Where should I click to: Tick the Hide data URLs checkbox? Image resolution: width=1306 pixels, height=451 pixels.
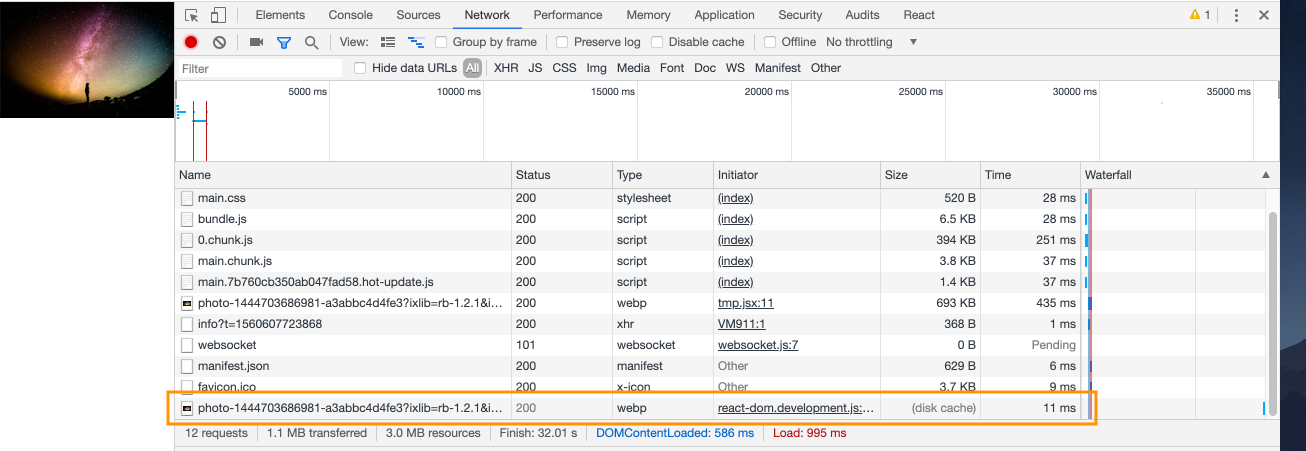click(361, 68)
